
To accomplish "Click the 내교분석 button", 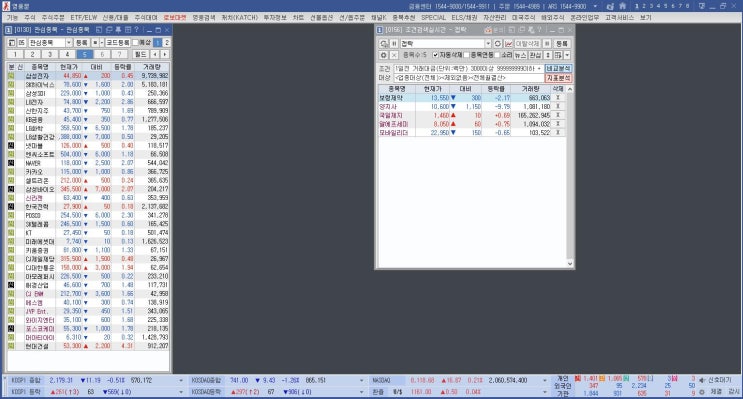I will (558, 69).
